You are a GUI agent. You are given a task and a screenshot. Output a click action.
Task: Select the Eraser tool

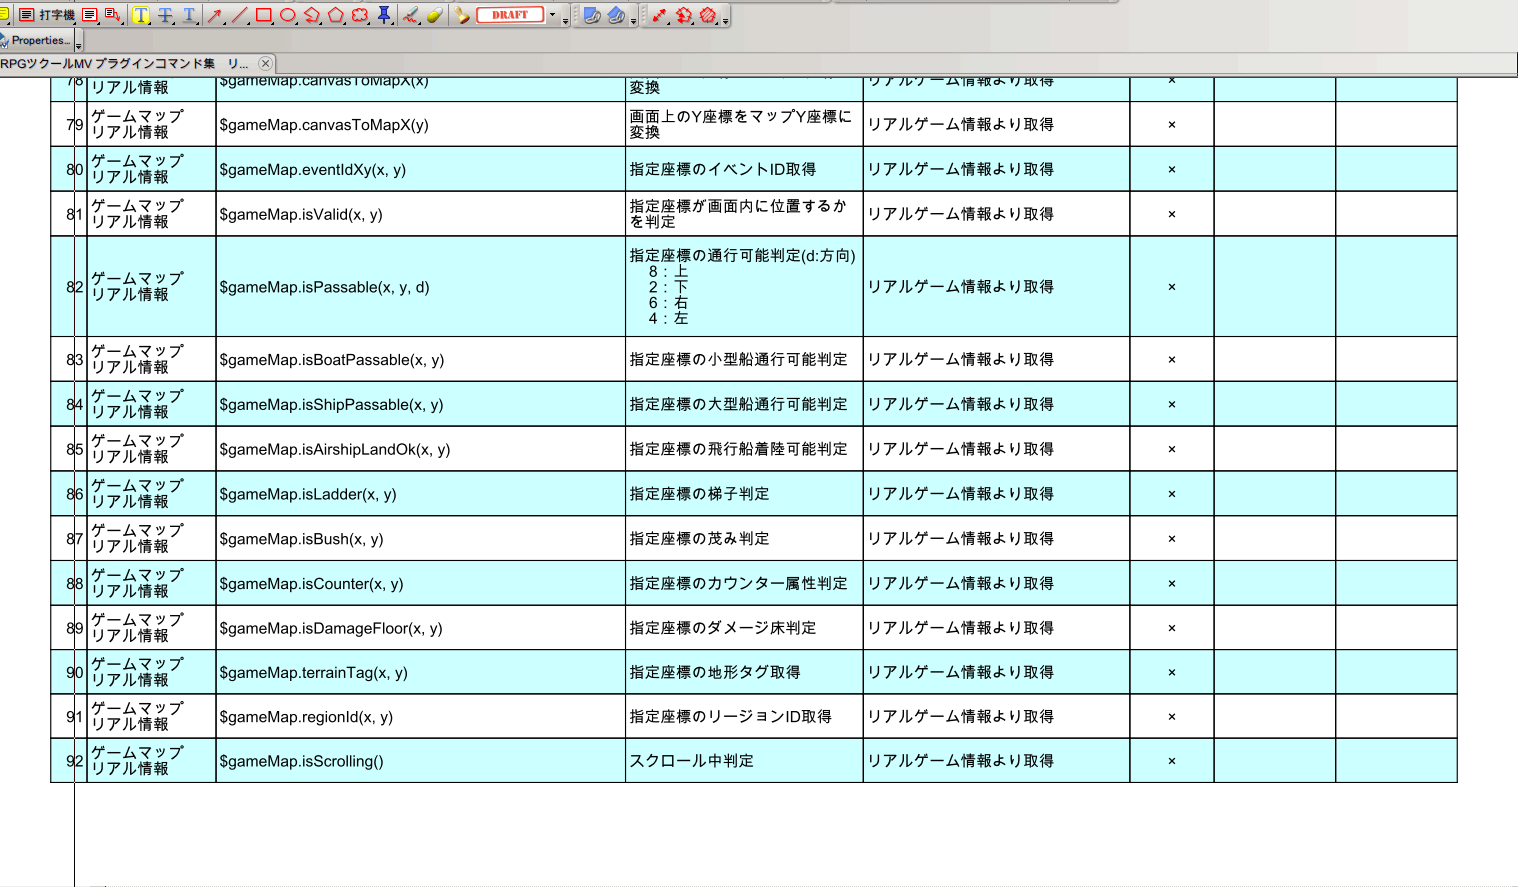(434, 15)
